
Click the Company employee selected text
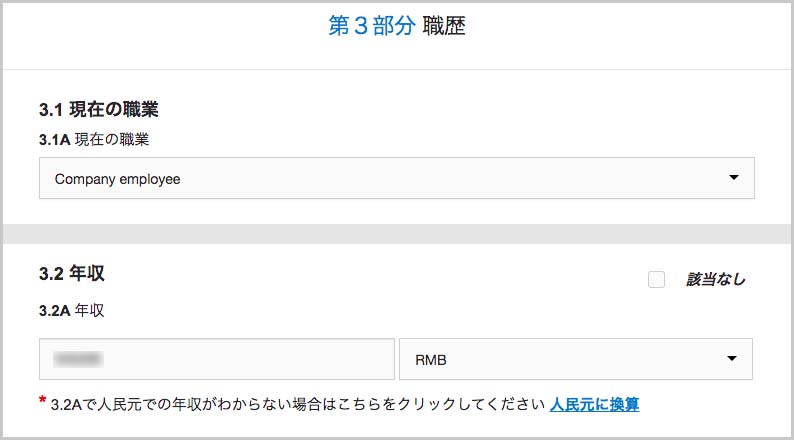(117, 179)
